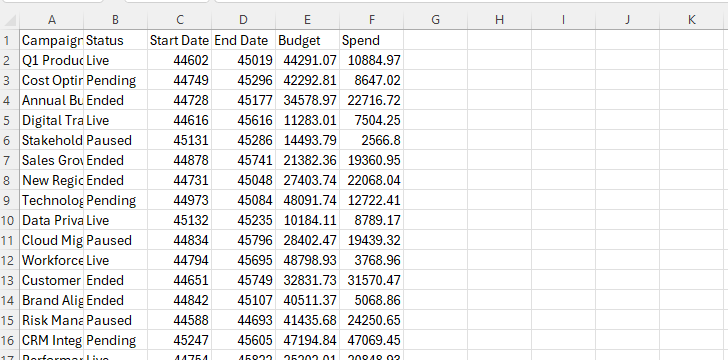Click budget value 47194.84

(307, 340)
